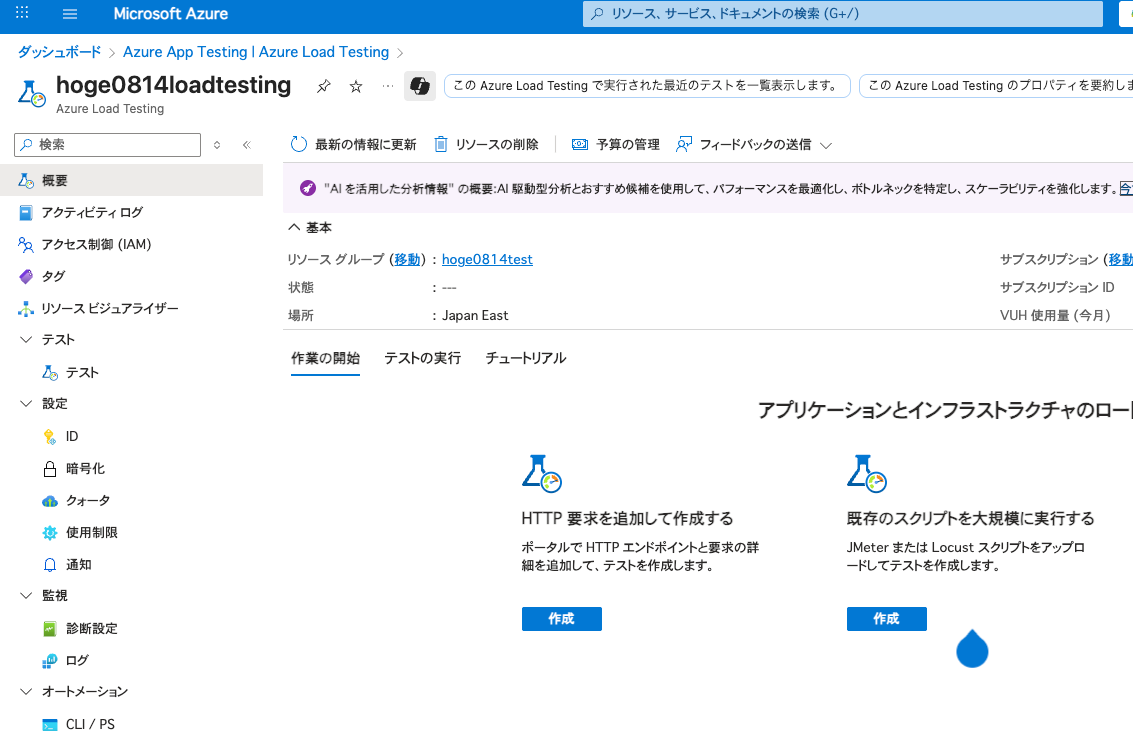
Task: Click 作成 under HTTP 要求を追加して作成する
Action: click(x=561, y=619)
